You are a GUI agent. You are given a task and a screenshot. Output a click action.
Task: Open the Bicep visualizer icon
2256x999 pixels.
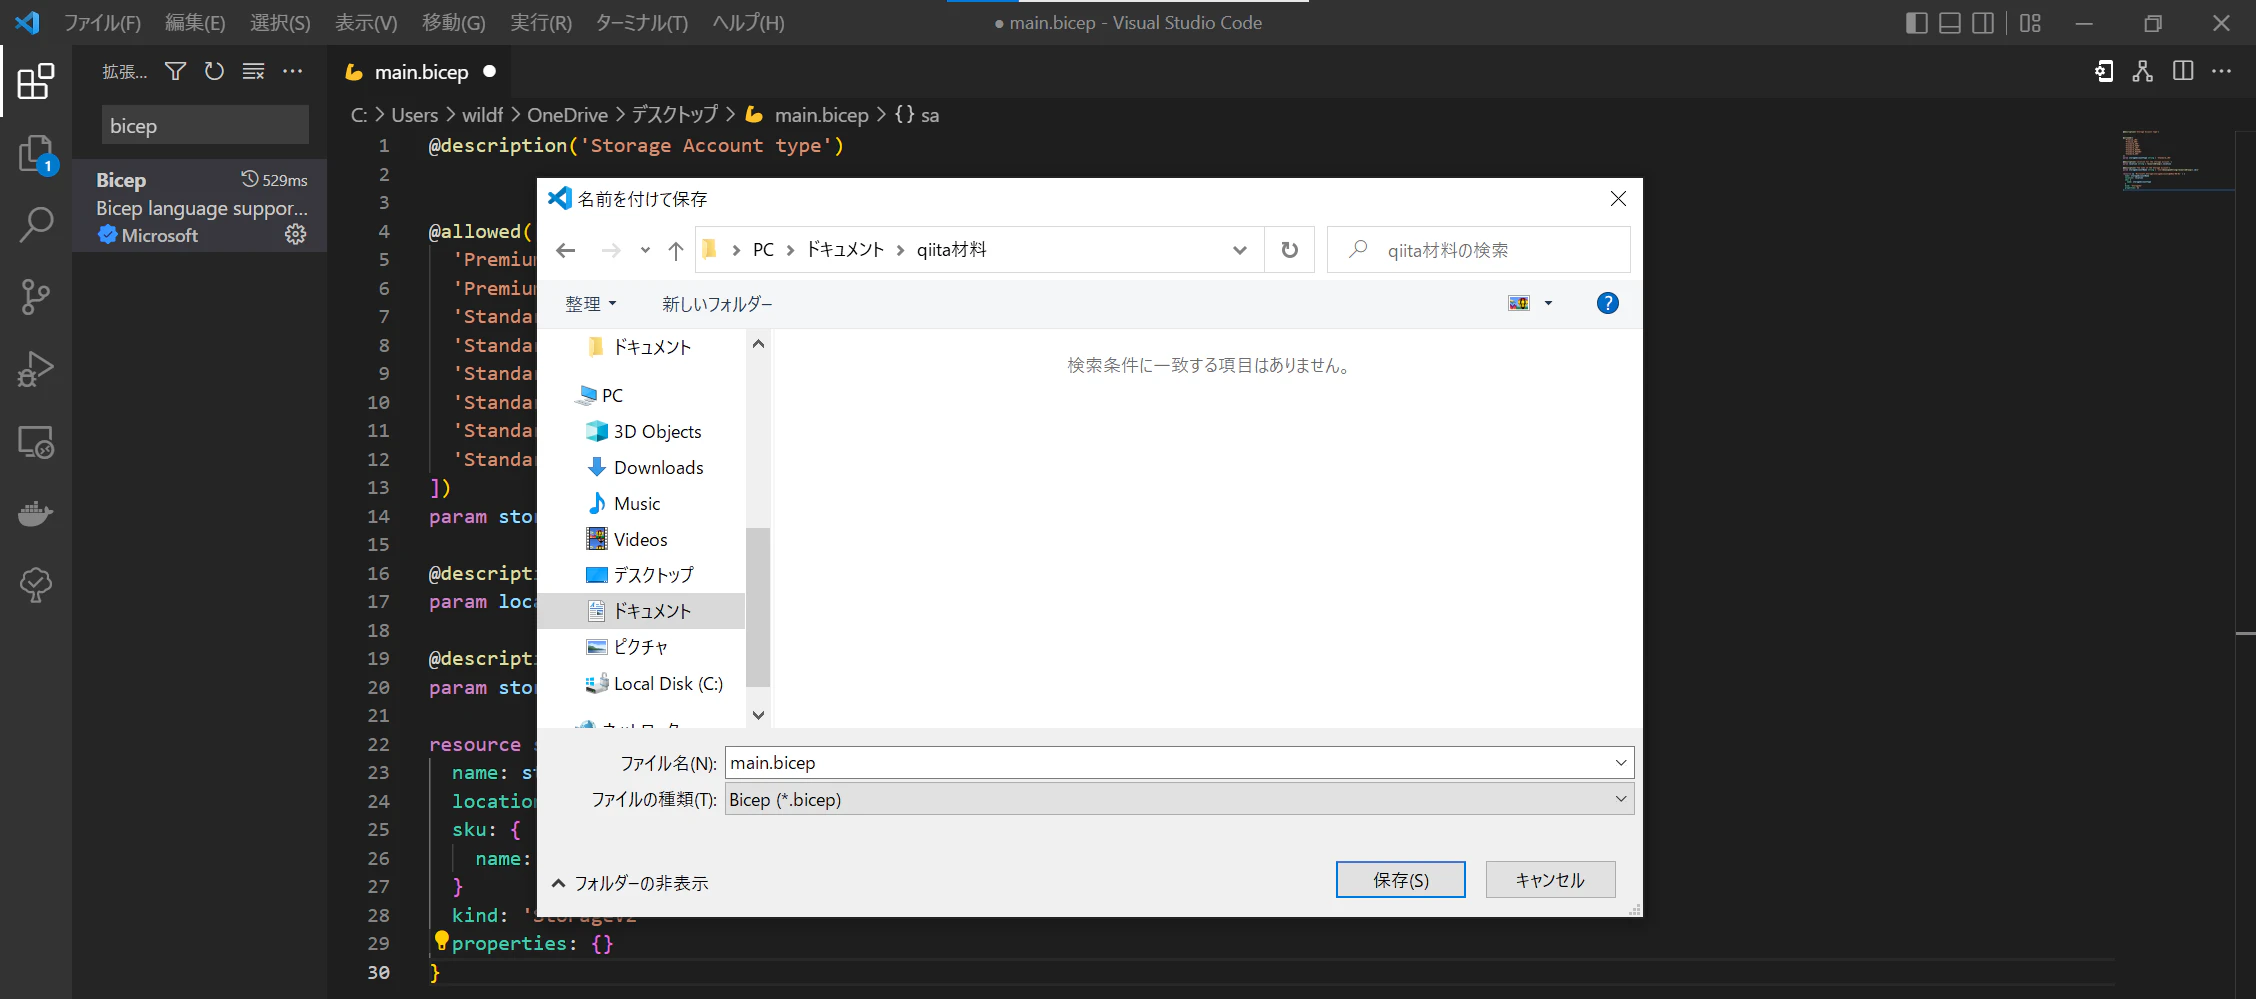2142,71
